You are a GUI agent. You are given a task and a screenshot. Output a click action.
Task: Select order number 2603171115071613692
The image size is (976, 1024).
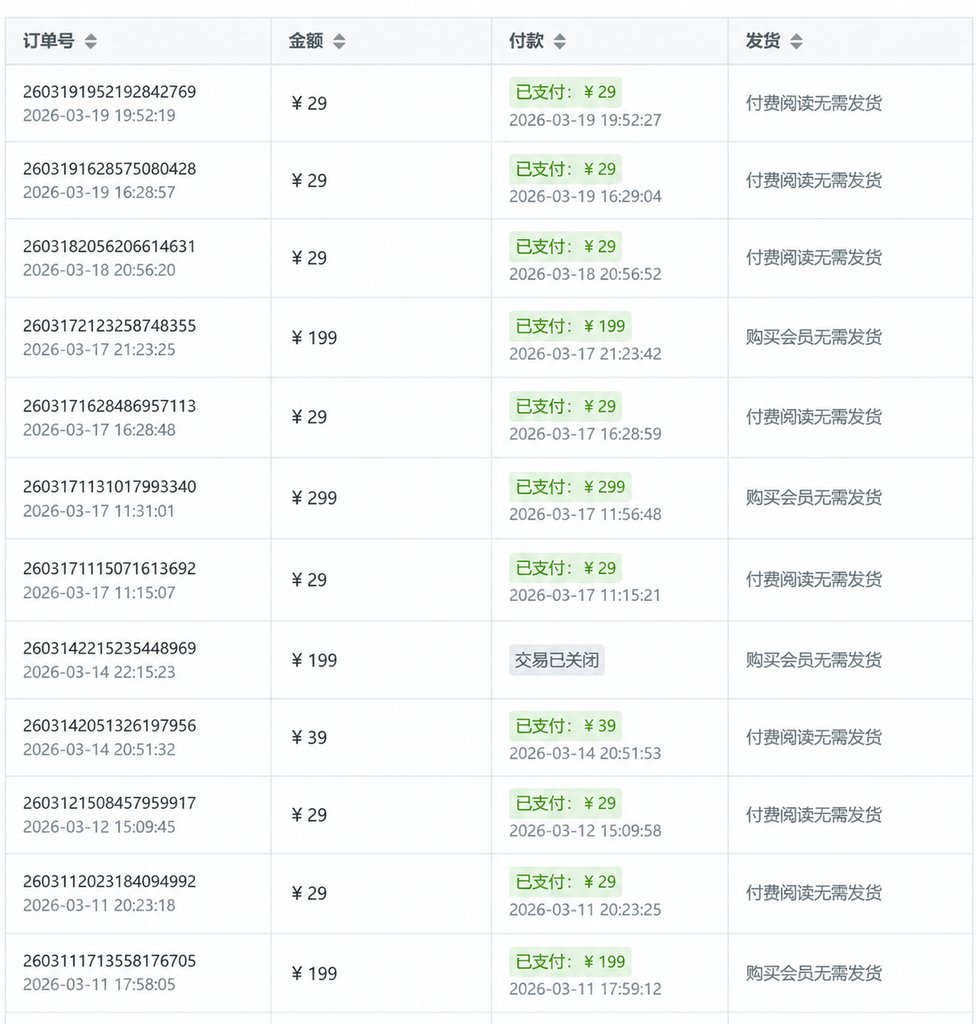pyautogui.click(x=109, y=568)
